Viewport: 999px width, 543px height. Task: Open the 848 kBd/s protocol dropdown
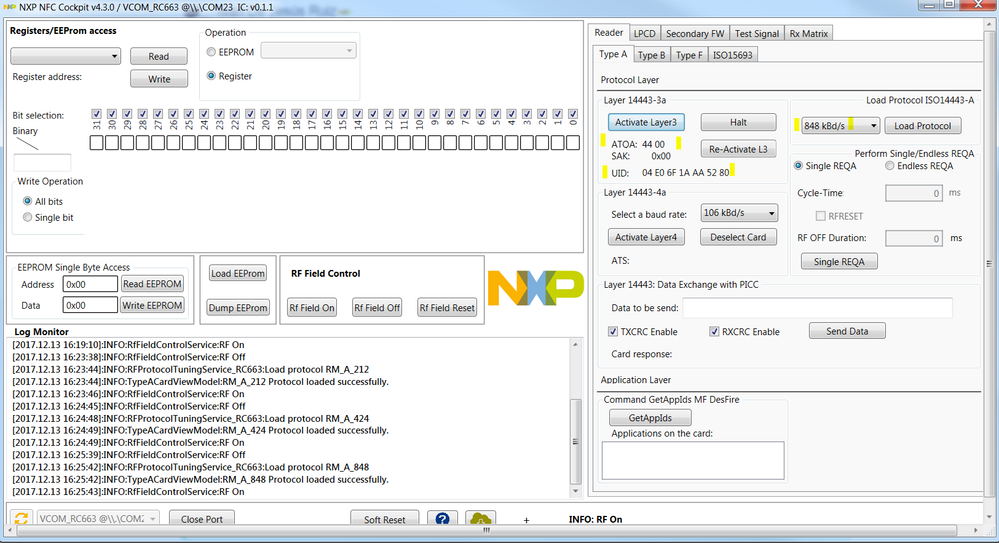point(840,126)
